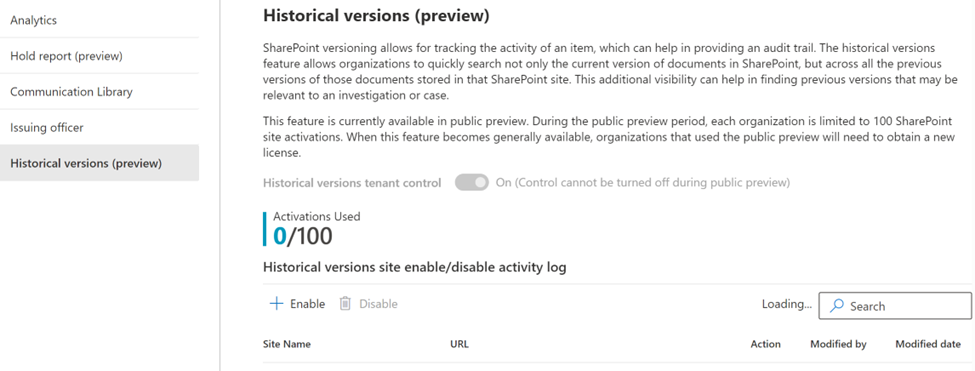Viewport: 975px width, 371px height.
Task: Click the site enable/disable activity log heading
Action: coord(415,268)
